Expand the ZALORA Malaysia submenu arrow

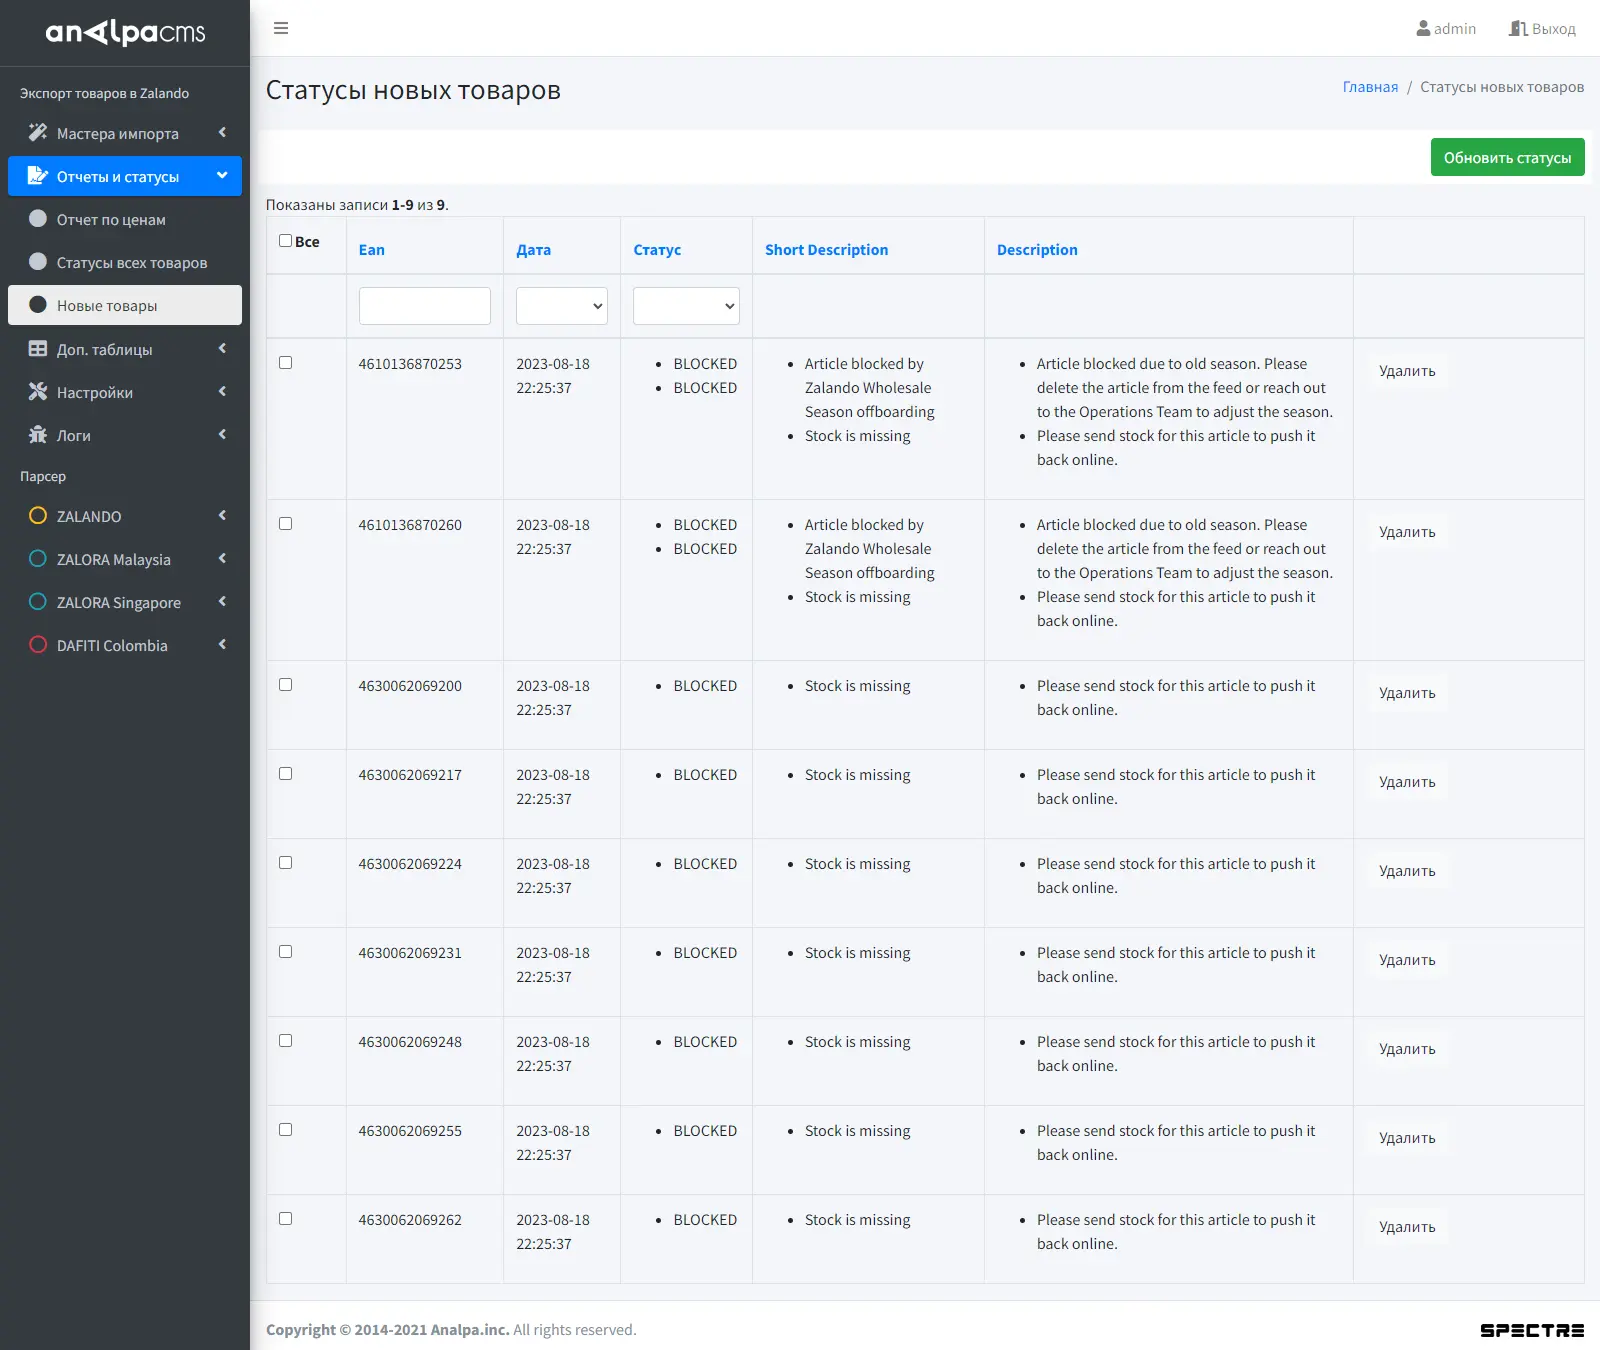[x=222, y=559]
